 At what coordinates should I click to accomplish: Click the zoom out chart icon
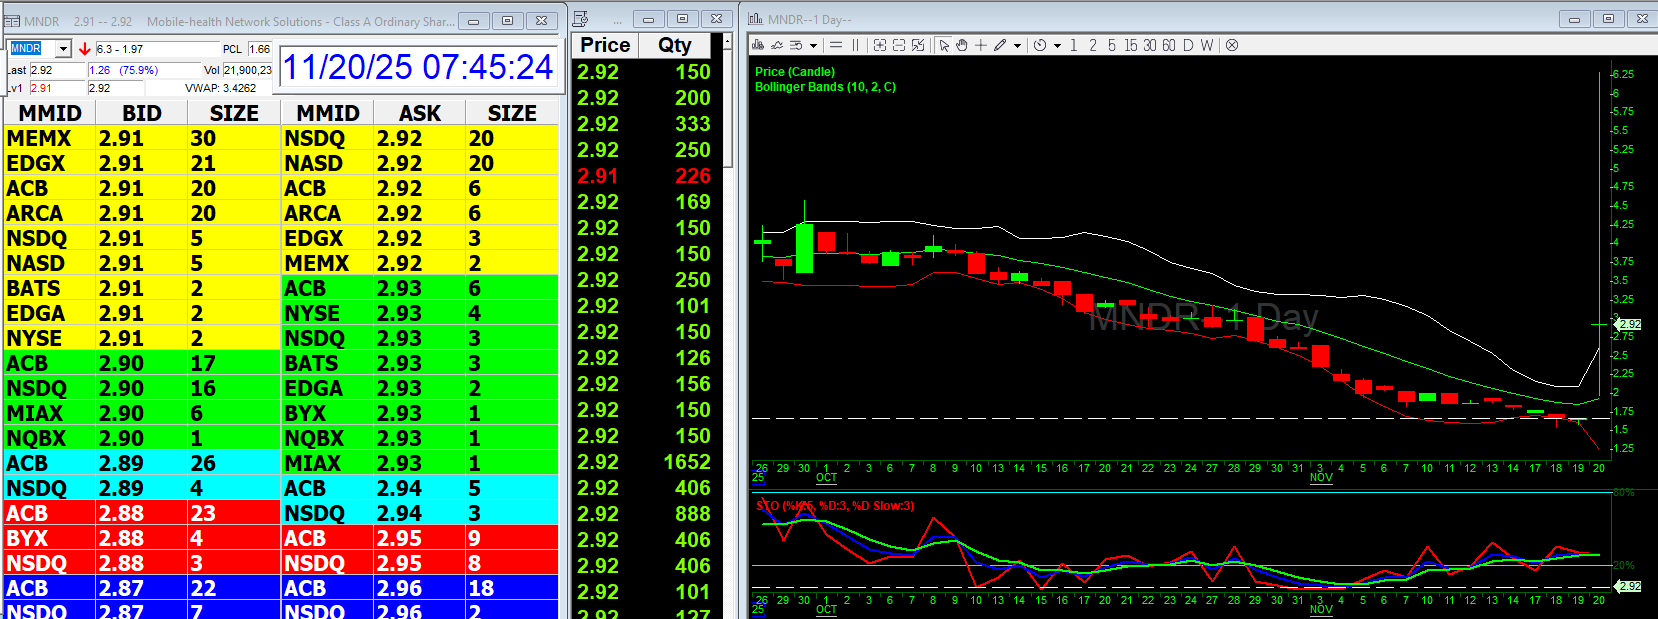[899, 45]
